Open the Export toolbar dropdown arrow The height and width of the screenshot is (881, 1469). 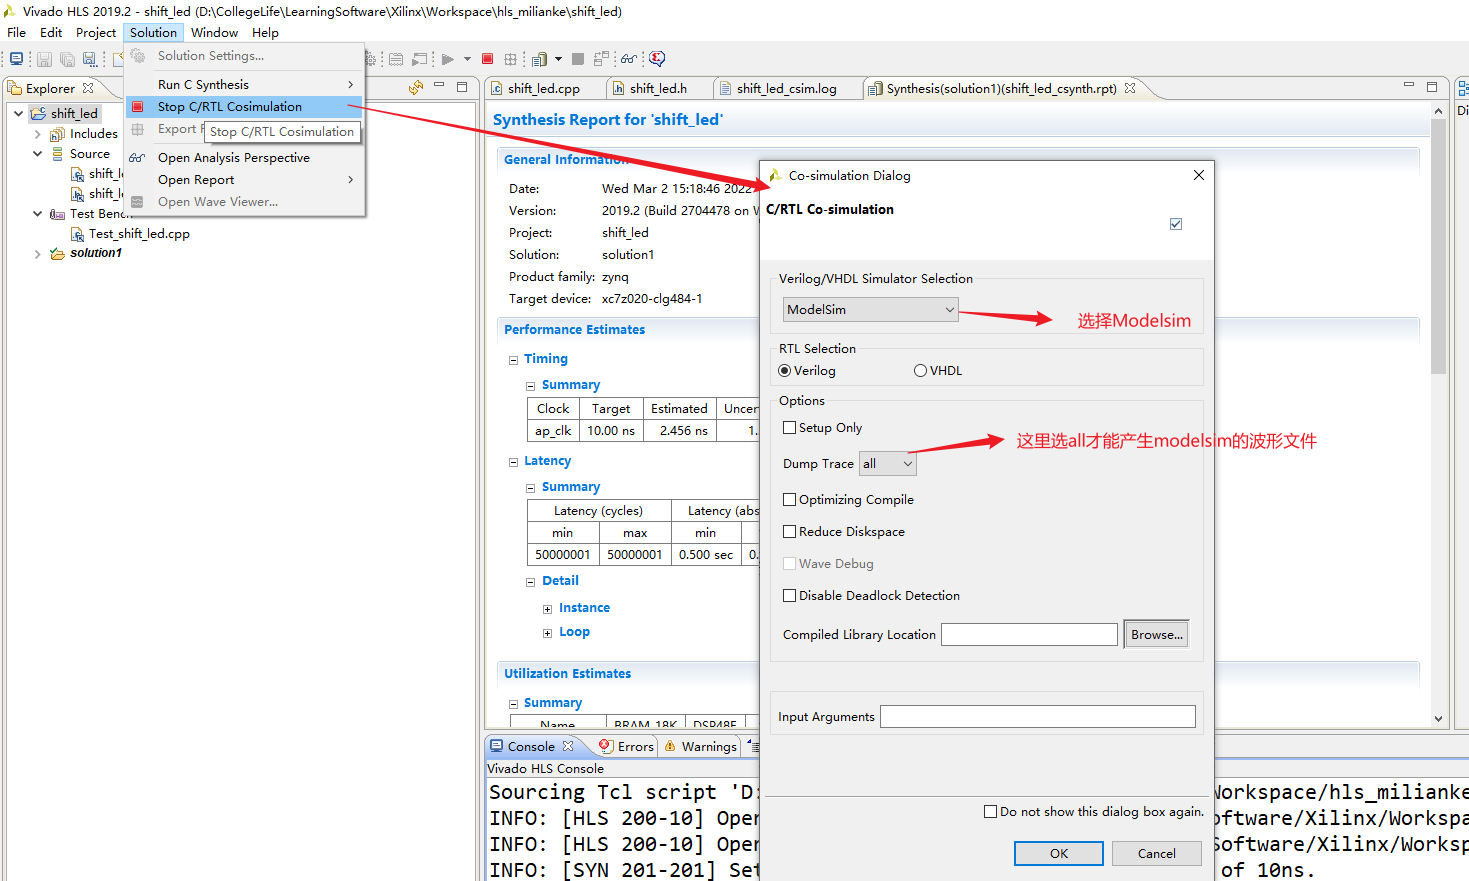point(558,59)
